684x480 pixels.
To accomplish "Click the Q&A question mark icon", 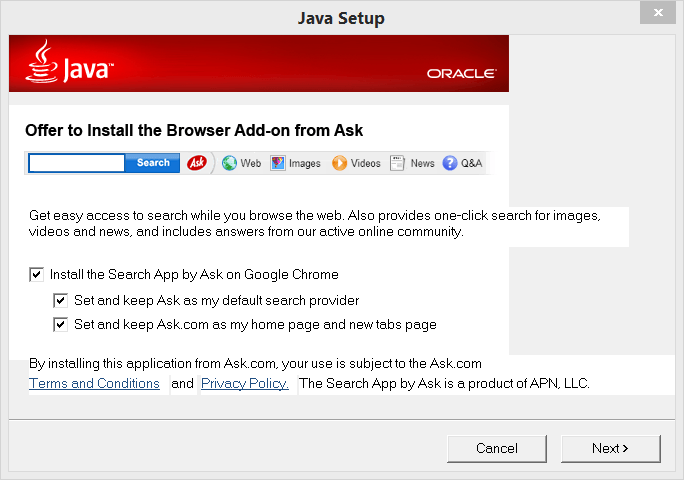I will pyautogui.click(x=450, y=163).
